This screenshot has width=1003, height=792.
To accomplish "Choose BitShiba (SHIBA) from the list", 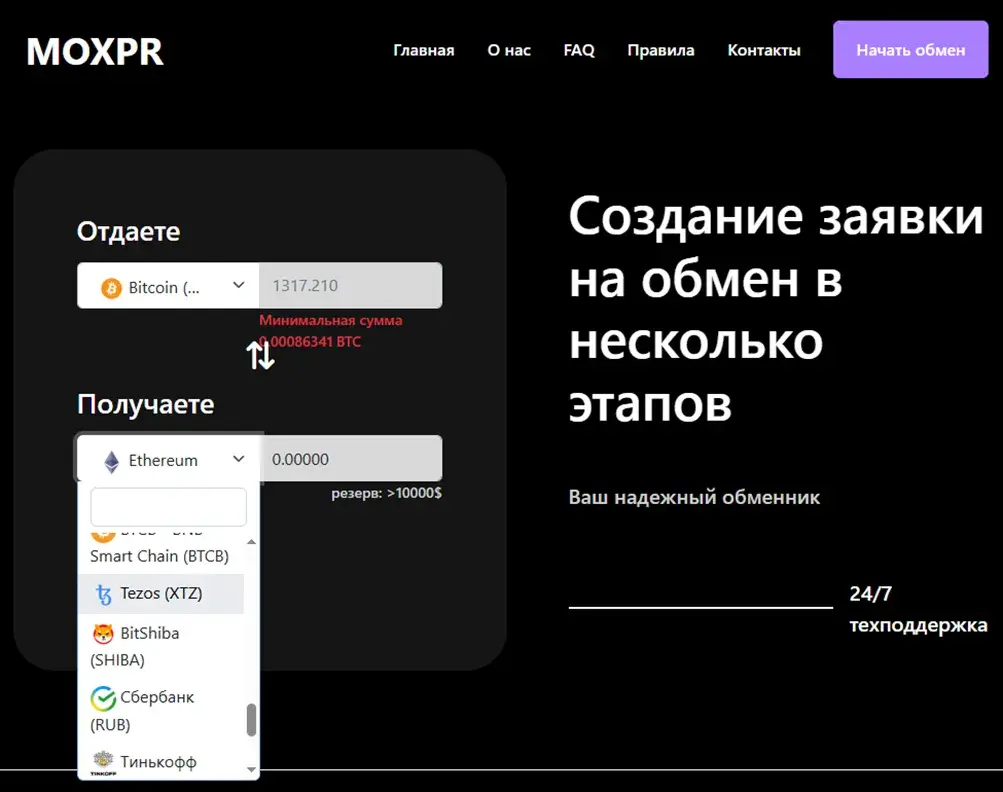I will [161, 646].
